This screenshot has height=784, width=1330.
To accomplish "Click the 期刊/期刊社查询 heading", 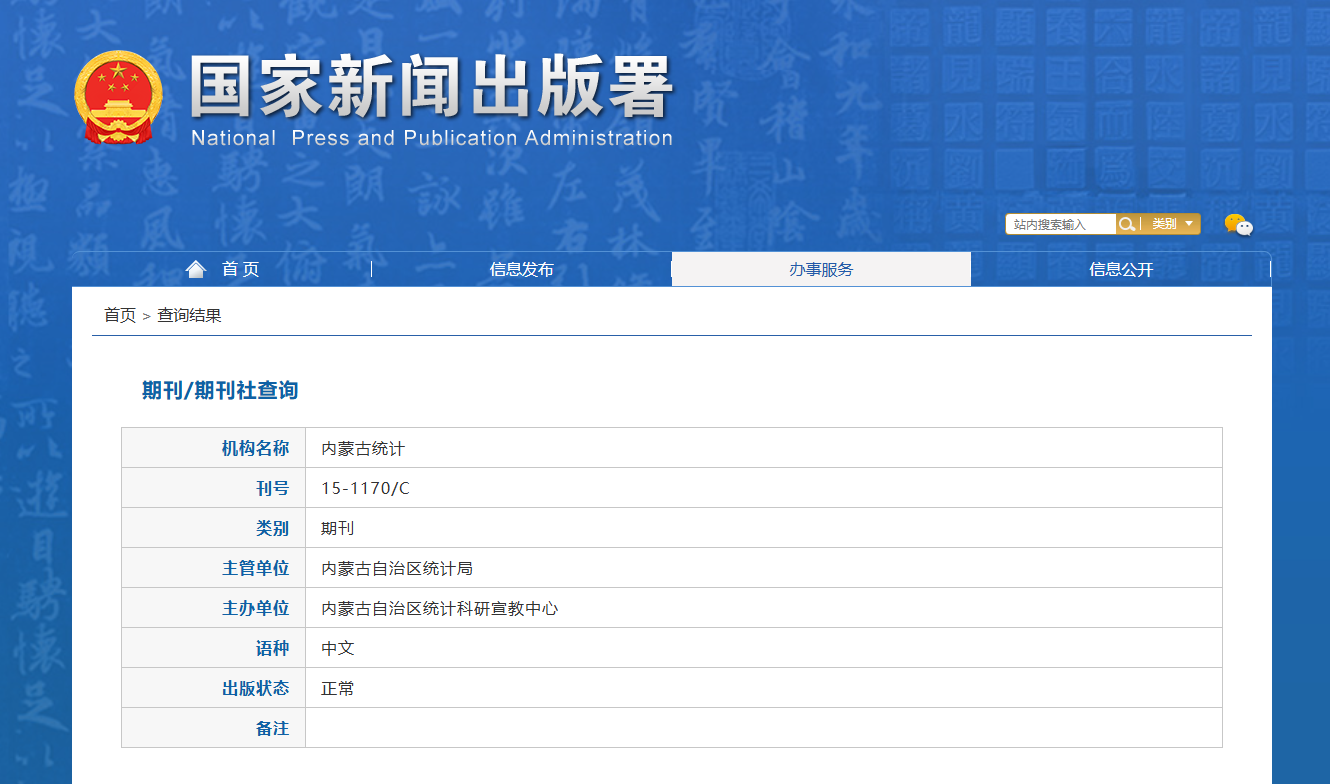I will pos(220,390).
